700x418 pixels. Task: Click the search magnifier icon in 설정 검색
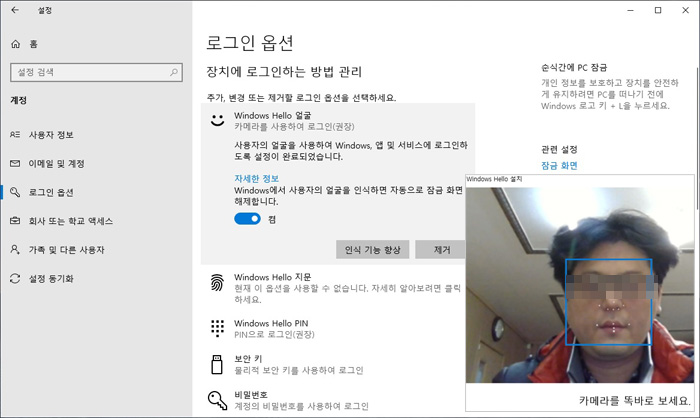(174, 72)
